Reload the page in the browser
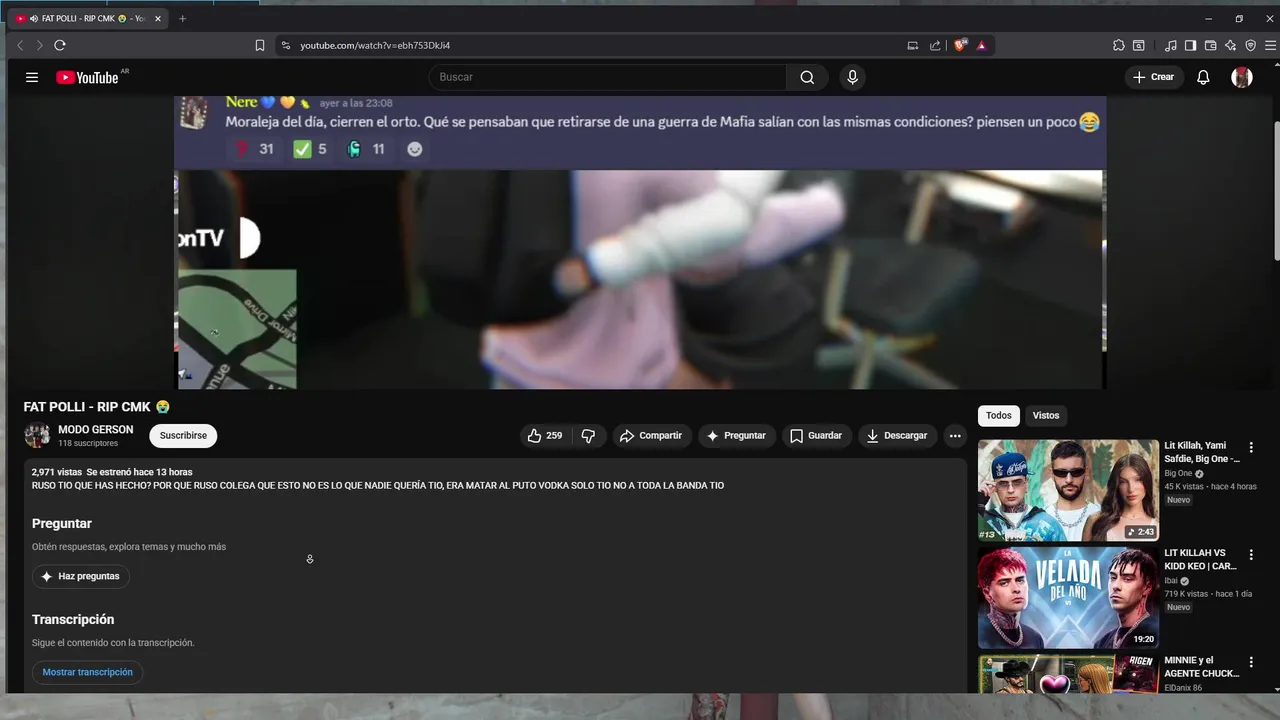1280x720 pixels. (x=60, y=45)
